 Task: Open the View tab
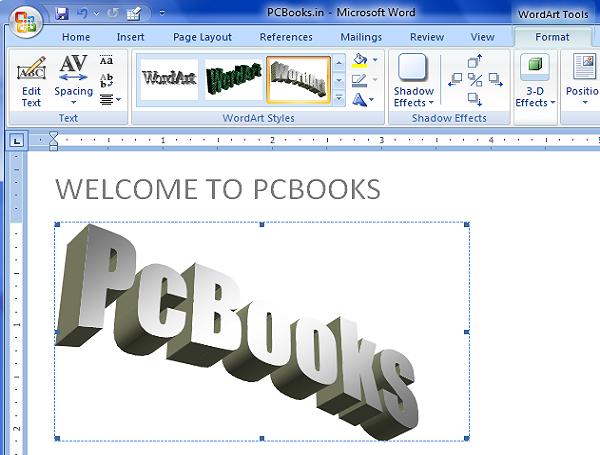click(482, 37)
